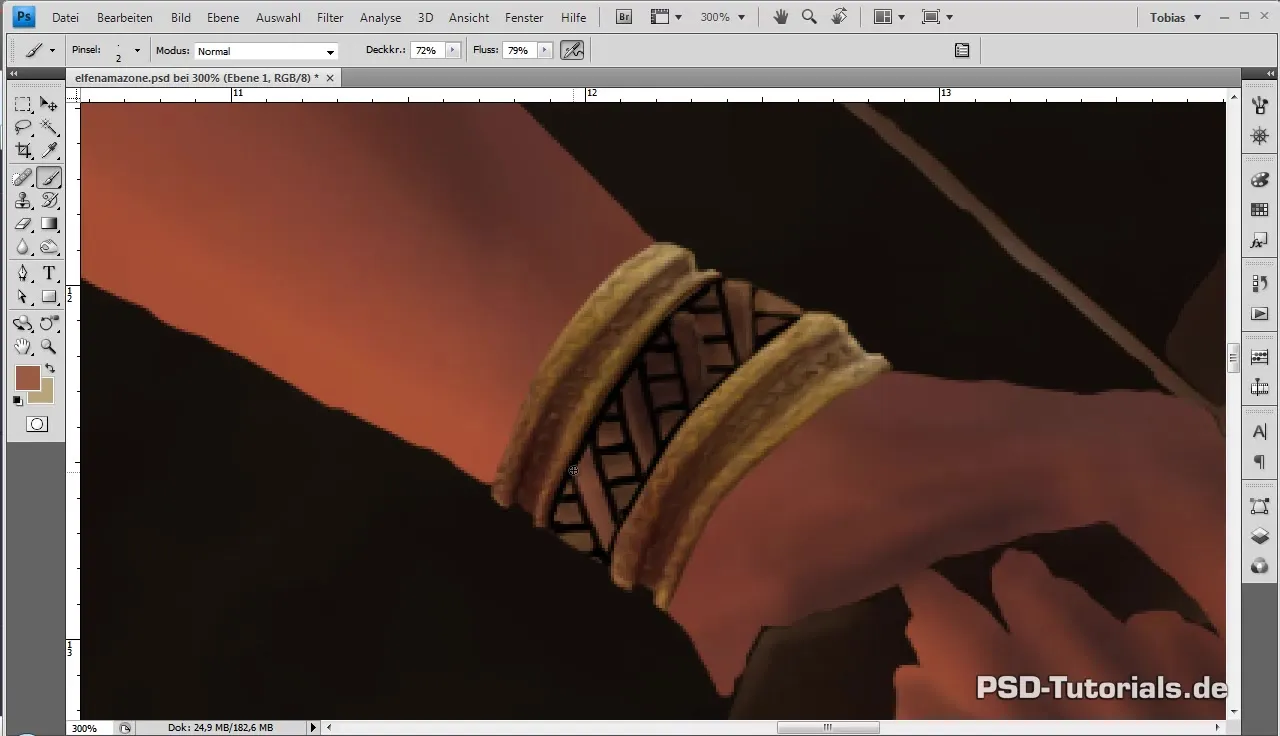Image resolution: width=1280 pixels, height=736 pixels.
Task: Select the Clone Stamp tool
Action: (x=23, y=201)
